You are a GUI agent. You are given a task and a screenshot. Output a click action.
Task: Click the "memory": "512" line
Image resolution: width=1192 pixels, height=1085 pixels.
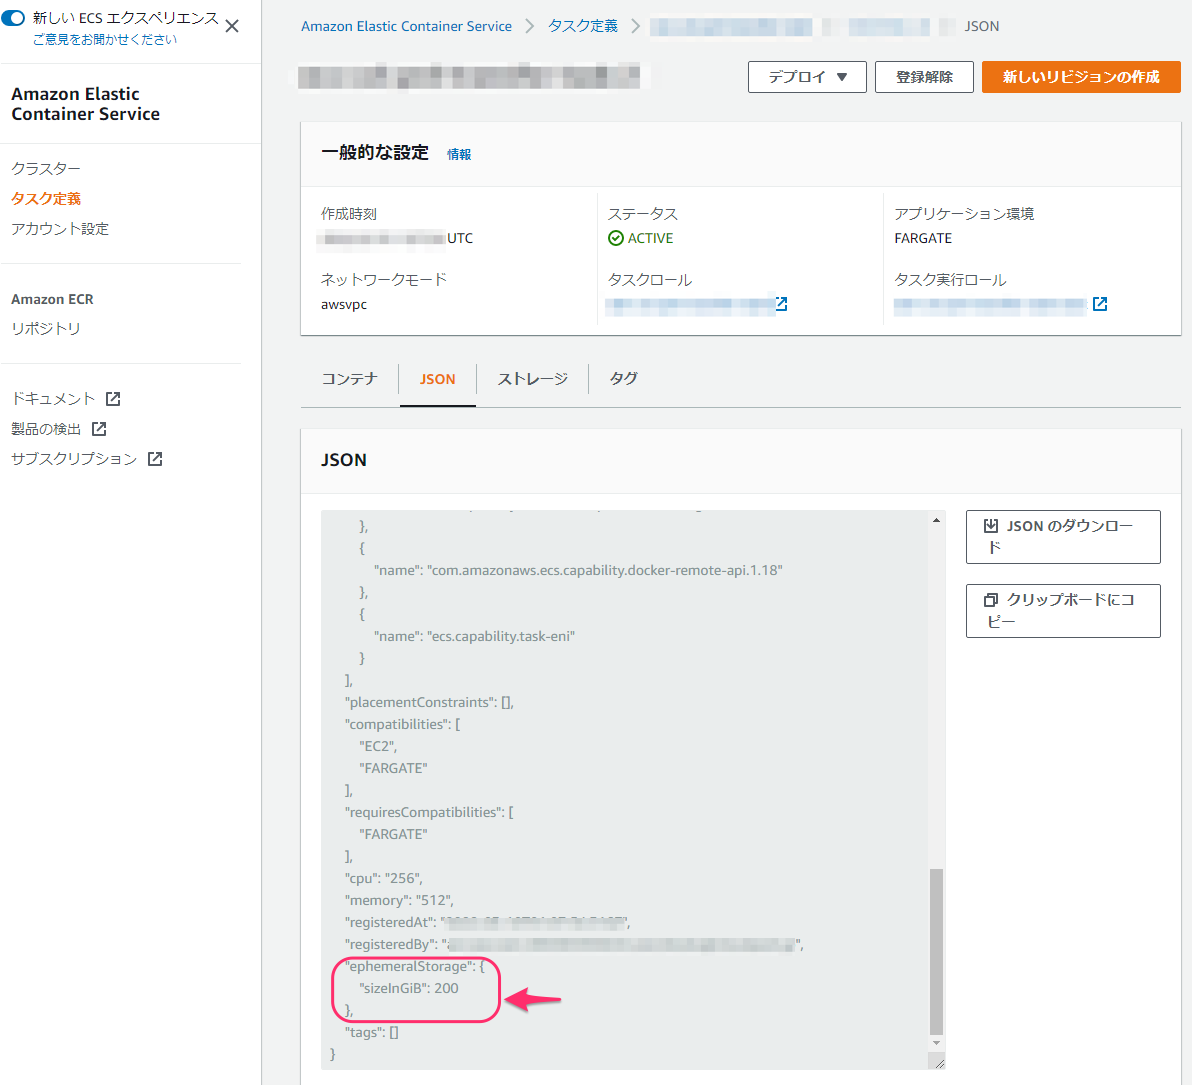click(399, 900)
